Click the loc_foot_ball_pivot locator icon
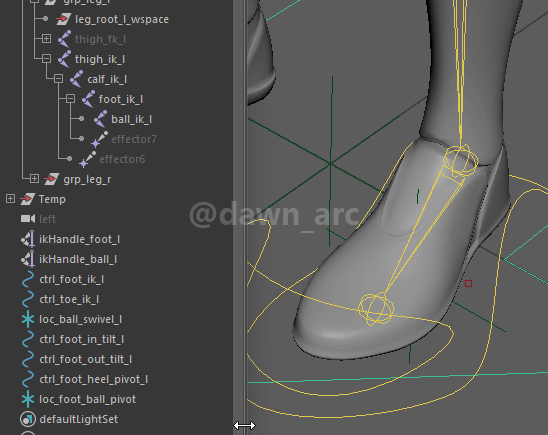Screen dimensions: 548x435 click(28, 399)
